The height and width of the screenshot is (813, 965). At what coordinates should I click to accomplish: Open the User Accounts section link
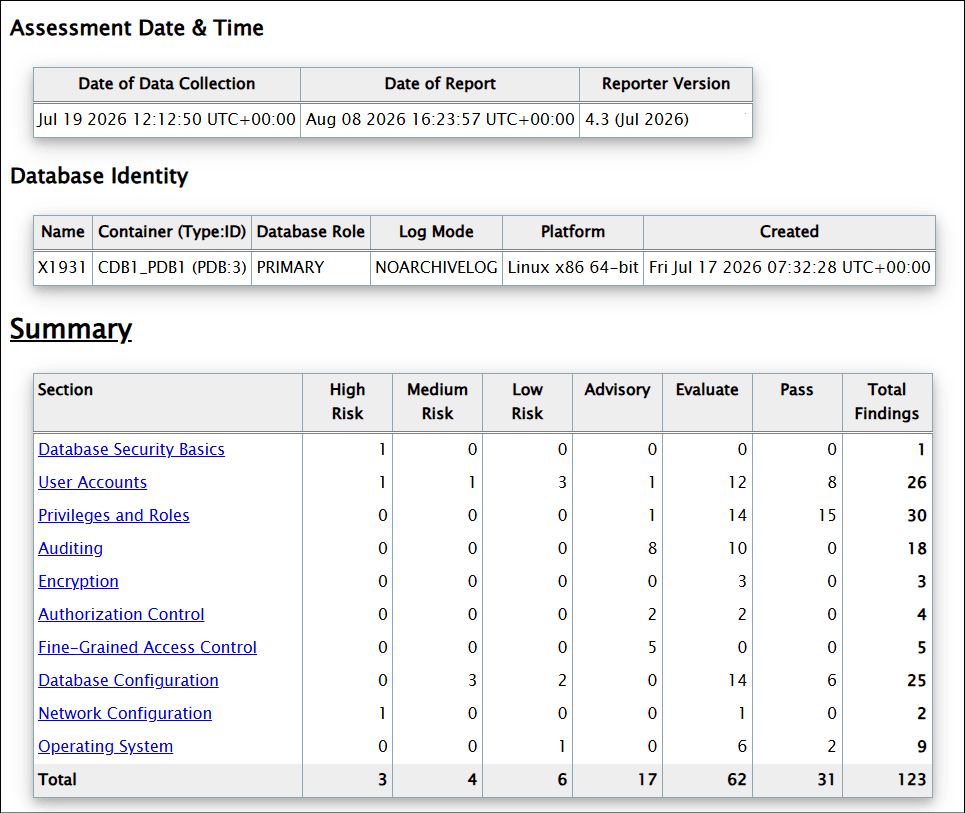(92, 483)
